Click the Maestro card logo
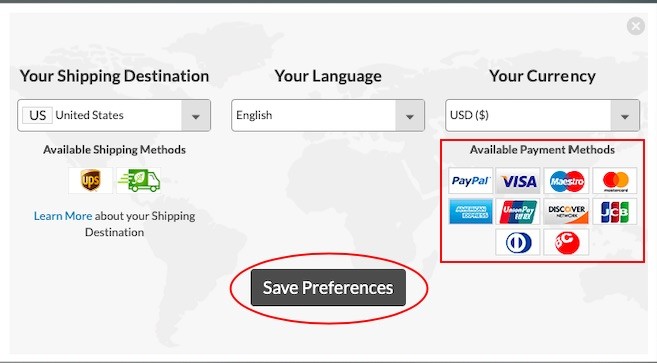Image resolution: width=657 pixels, height=363 pixels. 566,181
